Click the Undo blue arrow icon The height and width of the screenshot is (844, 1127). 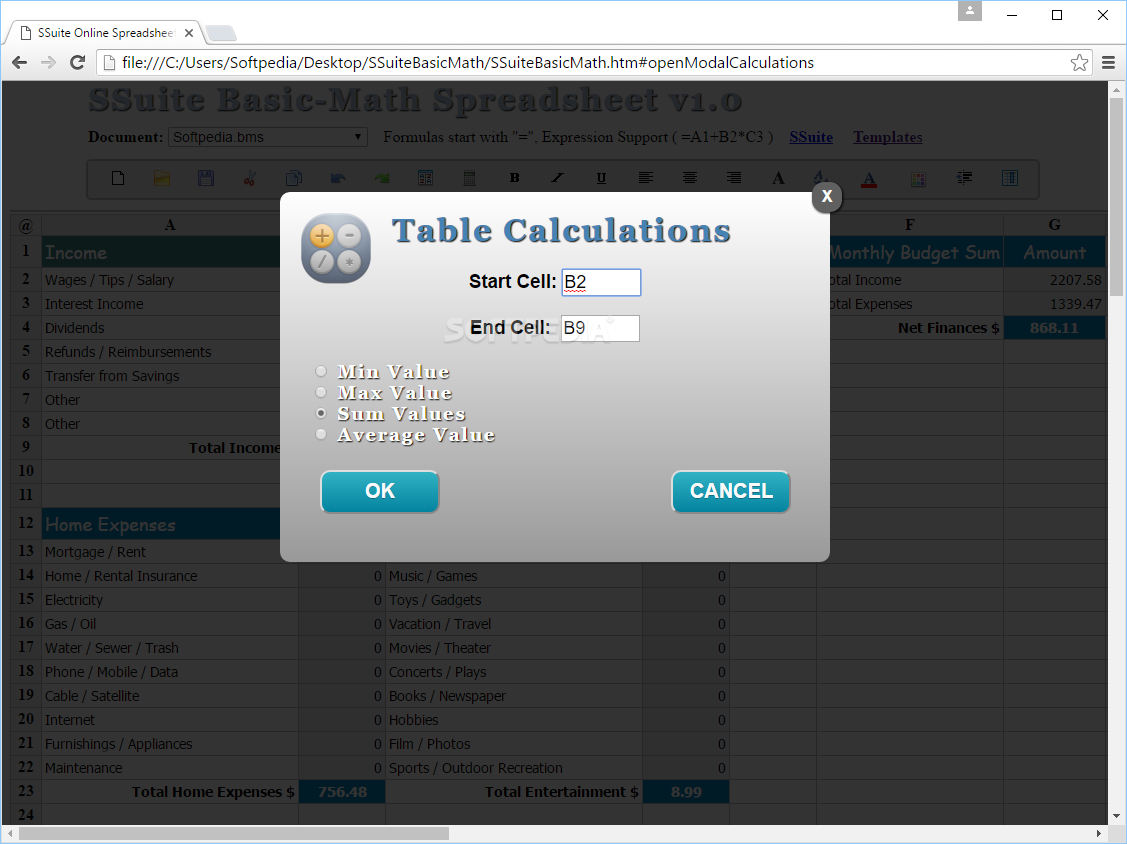tap(338, 178)
